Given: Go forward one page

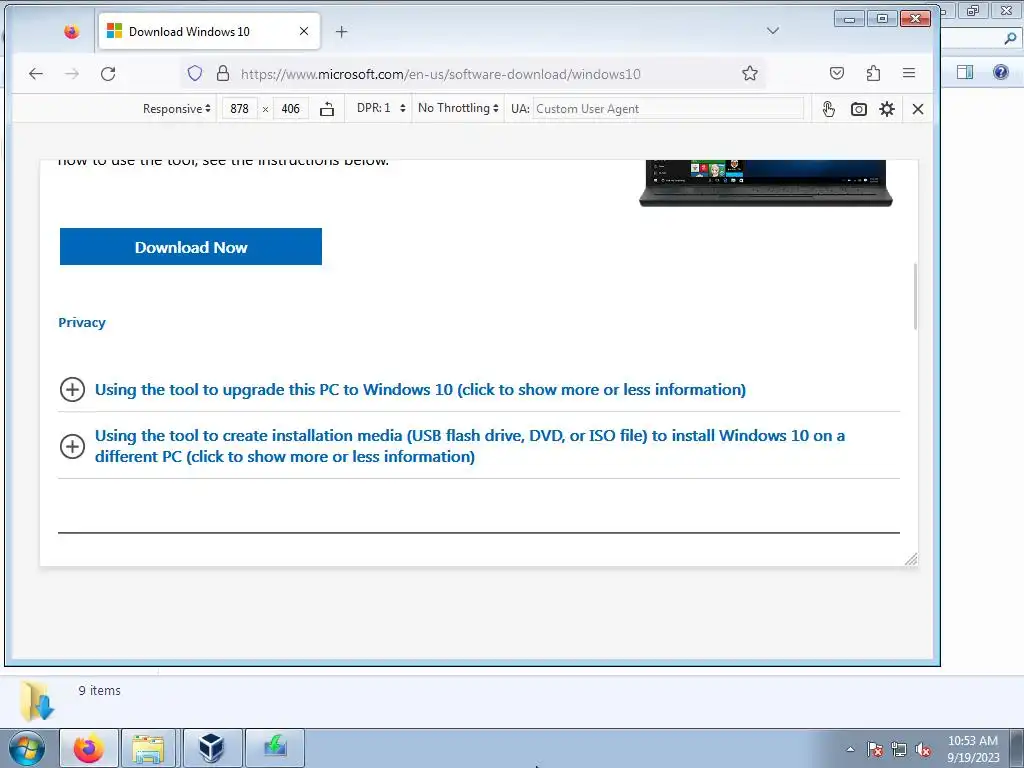Looking at the screenshot, I should pyautogui.click(x=72, y=74).
